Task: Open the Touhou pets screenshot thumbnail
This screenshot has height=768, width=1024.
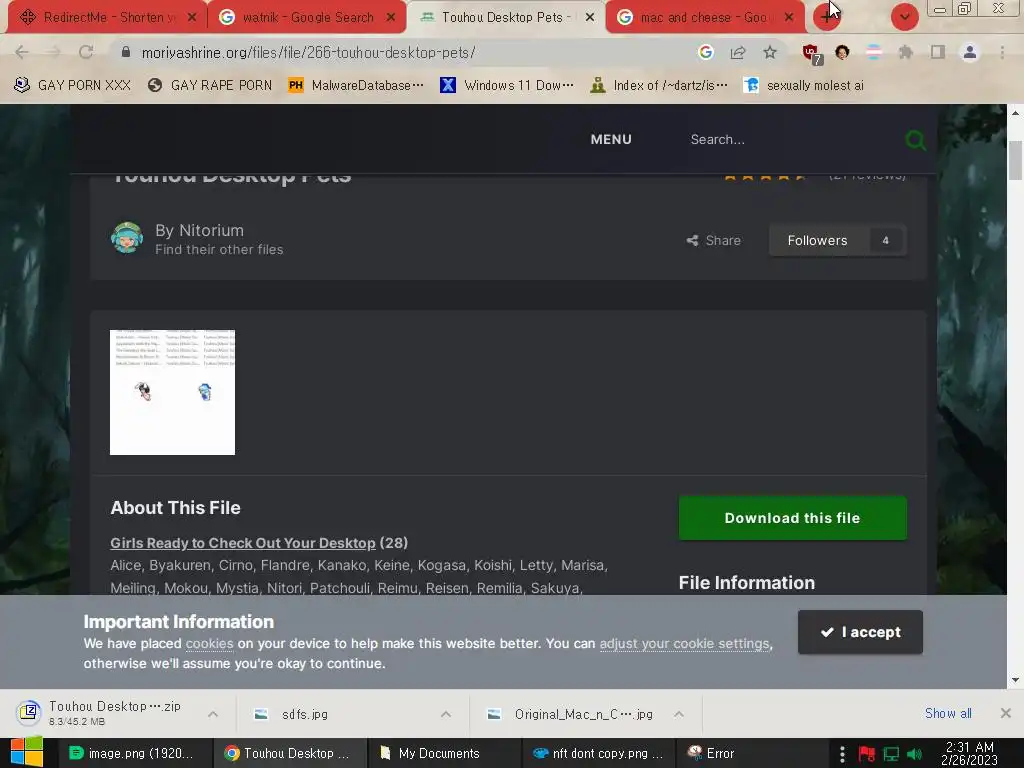Action: tap(172, 392)
